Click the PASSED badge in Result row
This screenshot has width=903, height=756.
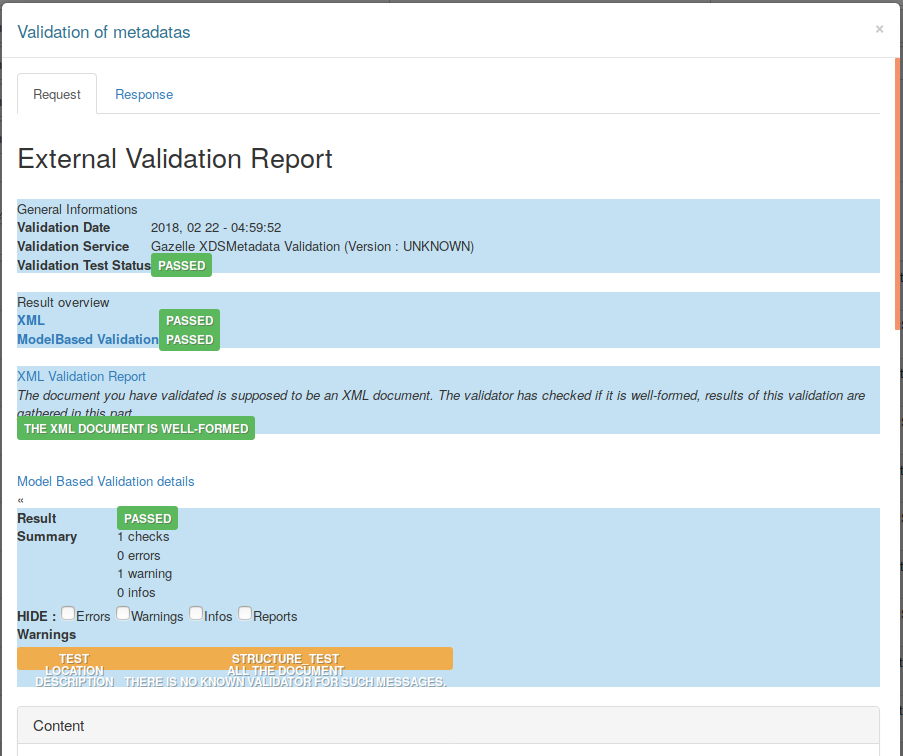[147, 518]
